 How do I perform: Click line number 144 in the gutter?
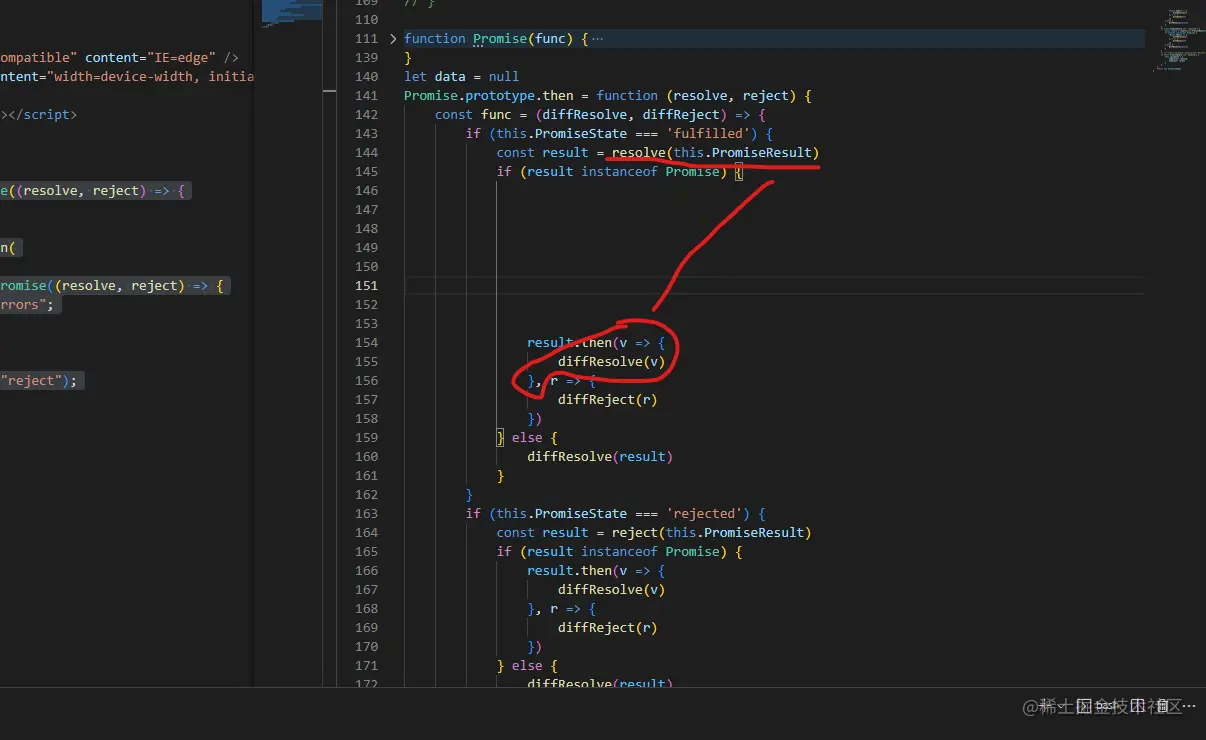pos(367,153)
